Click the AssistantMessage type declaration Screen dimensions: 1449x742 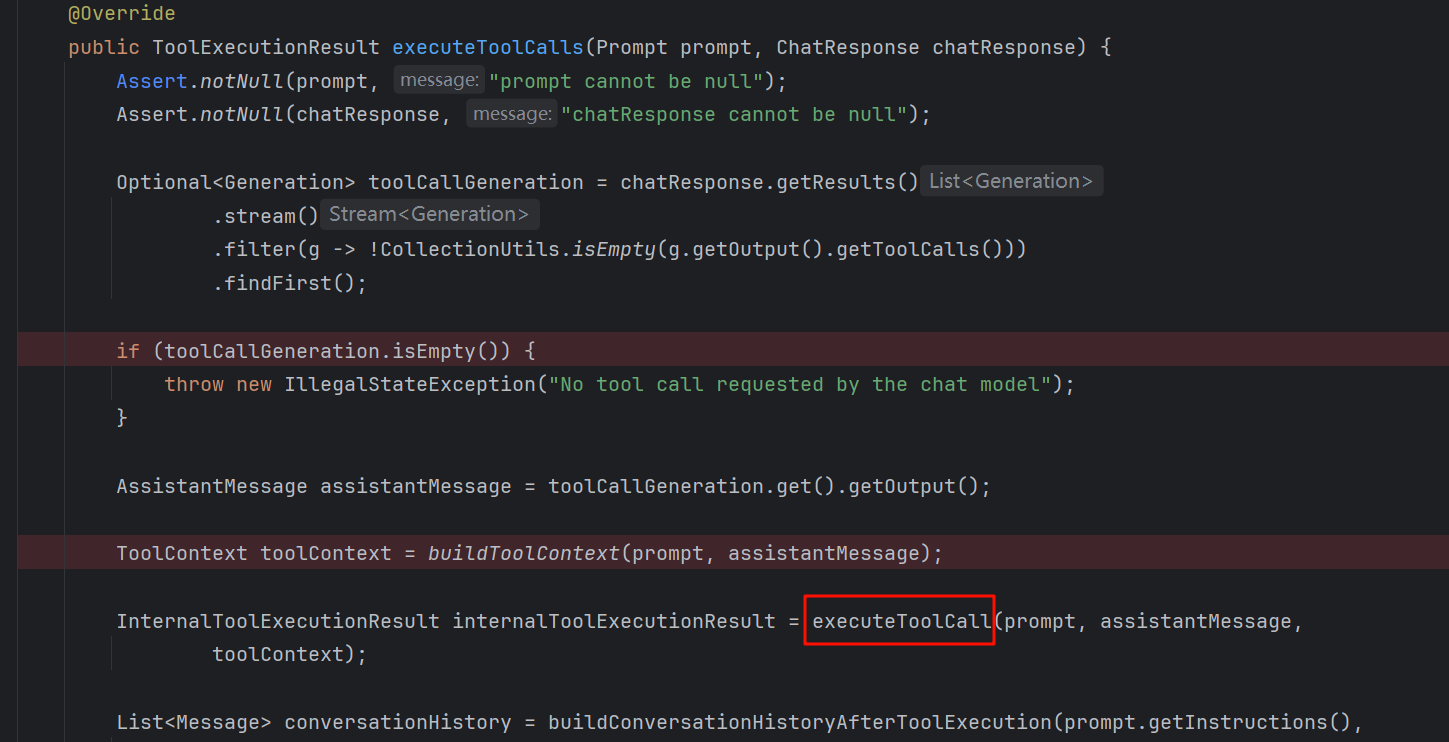pyautogui.click(x=212, y=487)
